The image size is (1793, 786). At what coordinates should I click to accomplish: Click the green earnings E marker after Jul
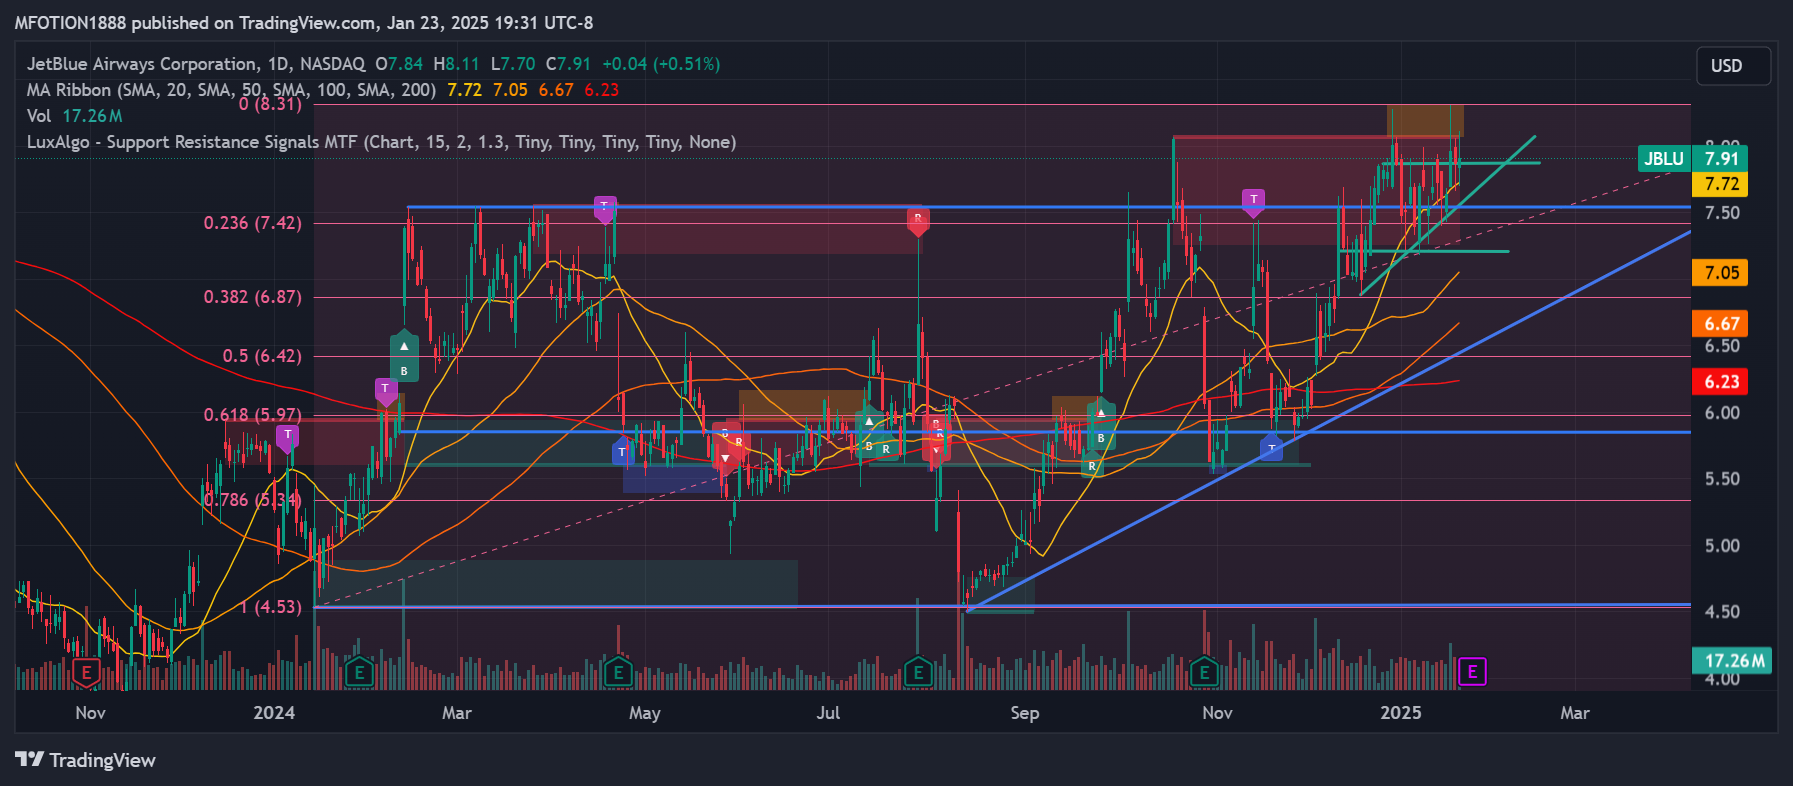click(x=918, y=673)
